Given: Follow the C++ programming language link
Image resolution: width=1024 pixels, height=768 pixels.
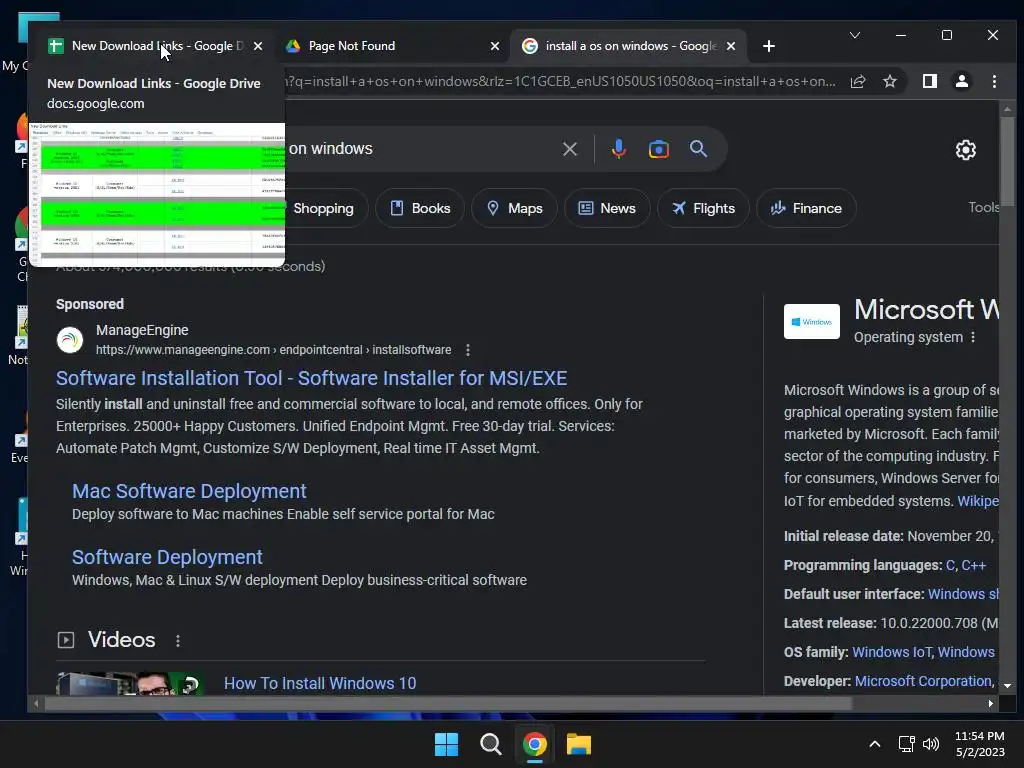Looking at the screenshot, I should click(x=973, y=566).
